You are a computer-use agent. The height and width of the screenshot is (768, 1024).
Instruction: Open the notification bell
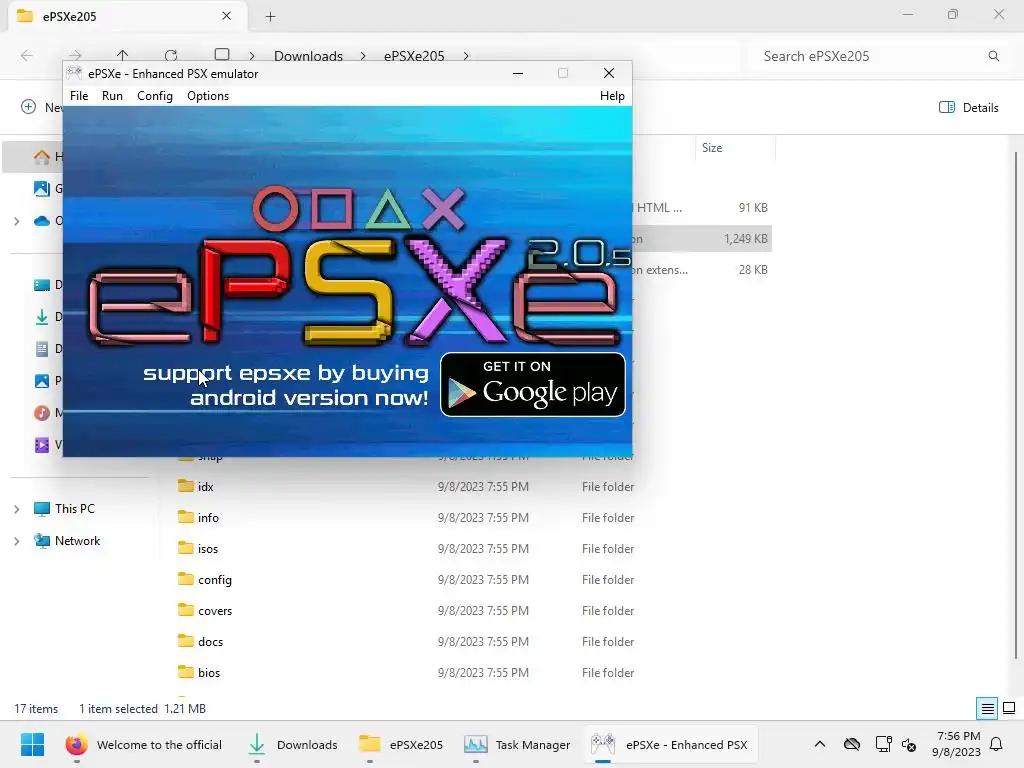coord(996,744)
